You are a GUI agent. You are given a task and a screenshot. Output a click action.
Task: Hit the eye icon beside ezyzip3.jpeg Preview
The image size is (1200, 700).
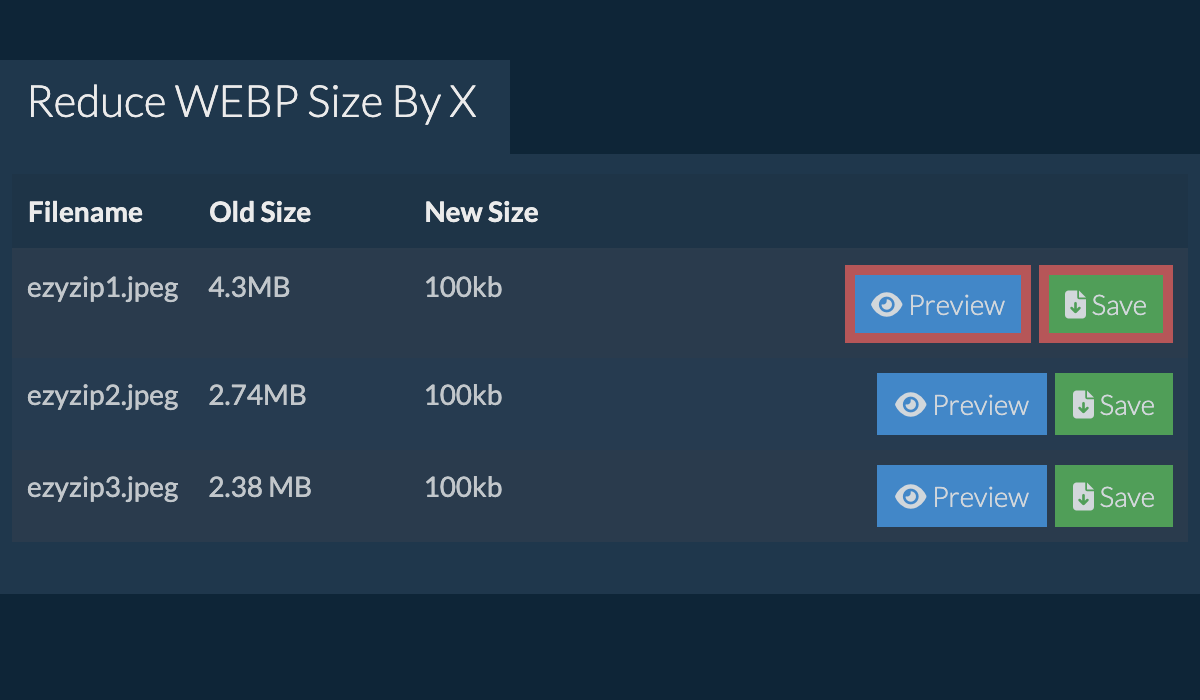[911, 497]
